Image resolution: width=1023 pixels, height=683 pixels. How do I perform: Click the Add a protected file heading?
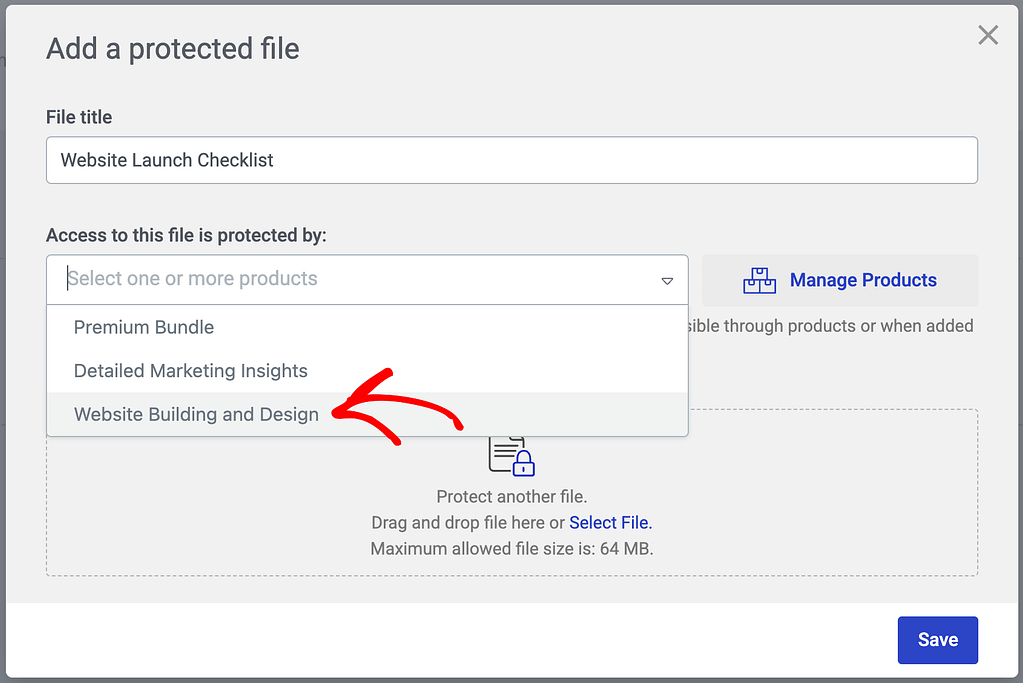173,49
